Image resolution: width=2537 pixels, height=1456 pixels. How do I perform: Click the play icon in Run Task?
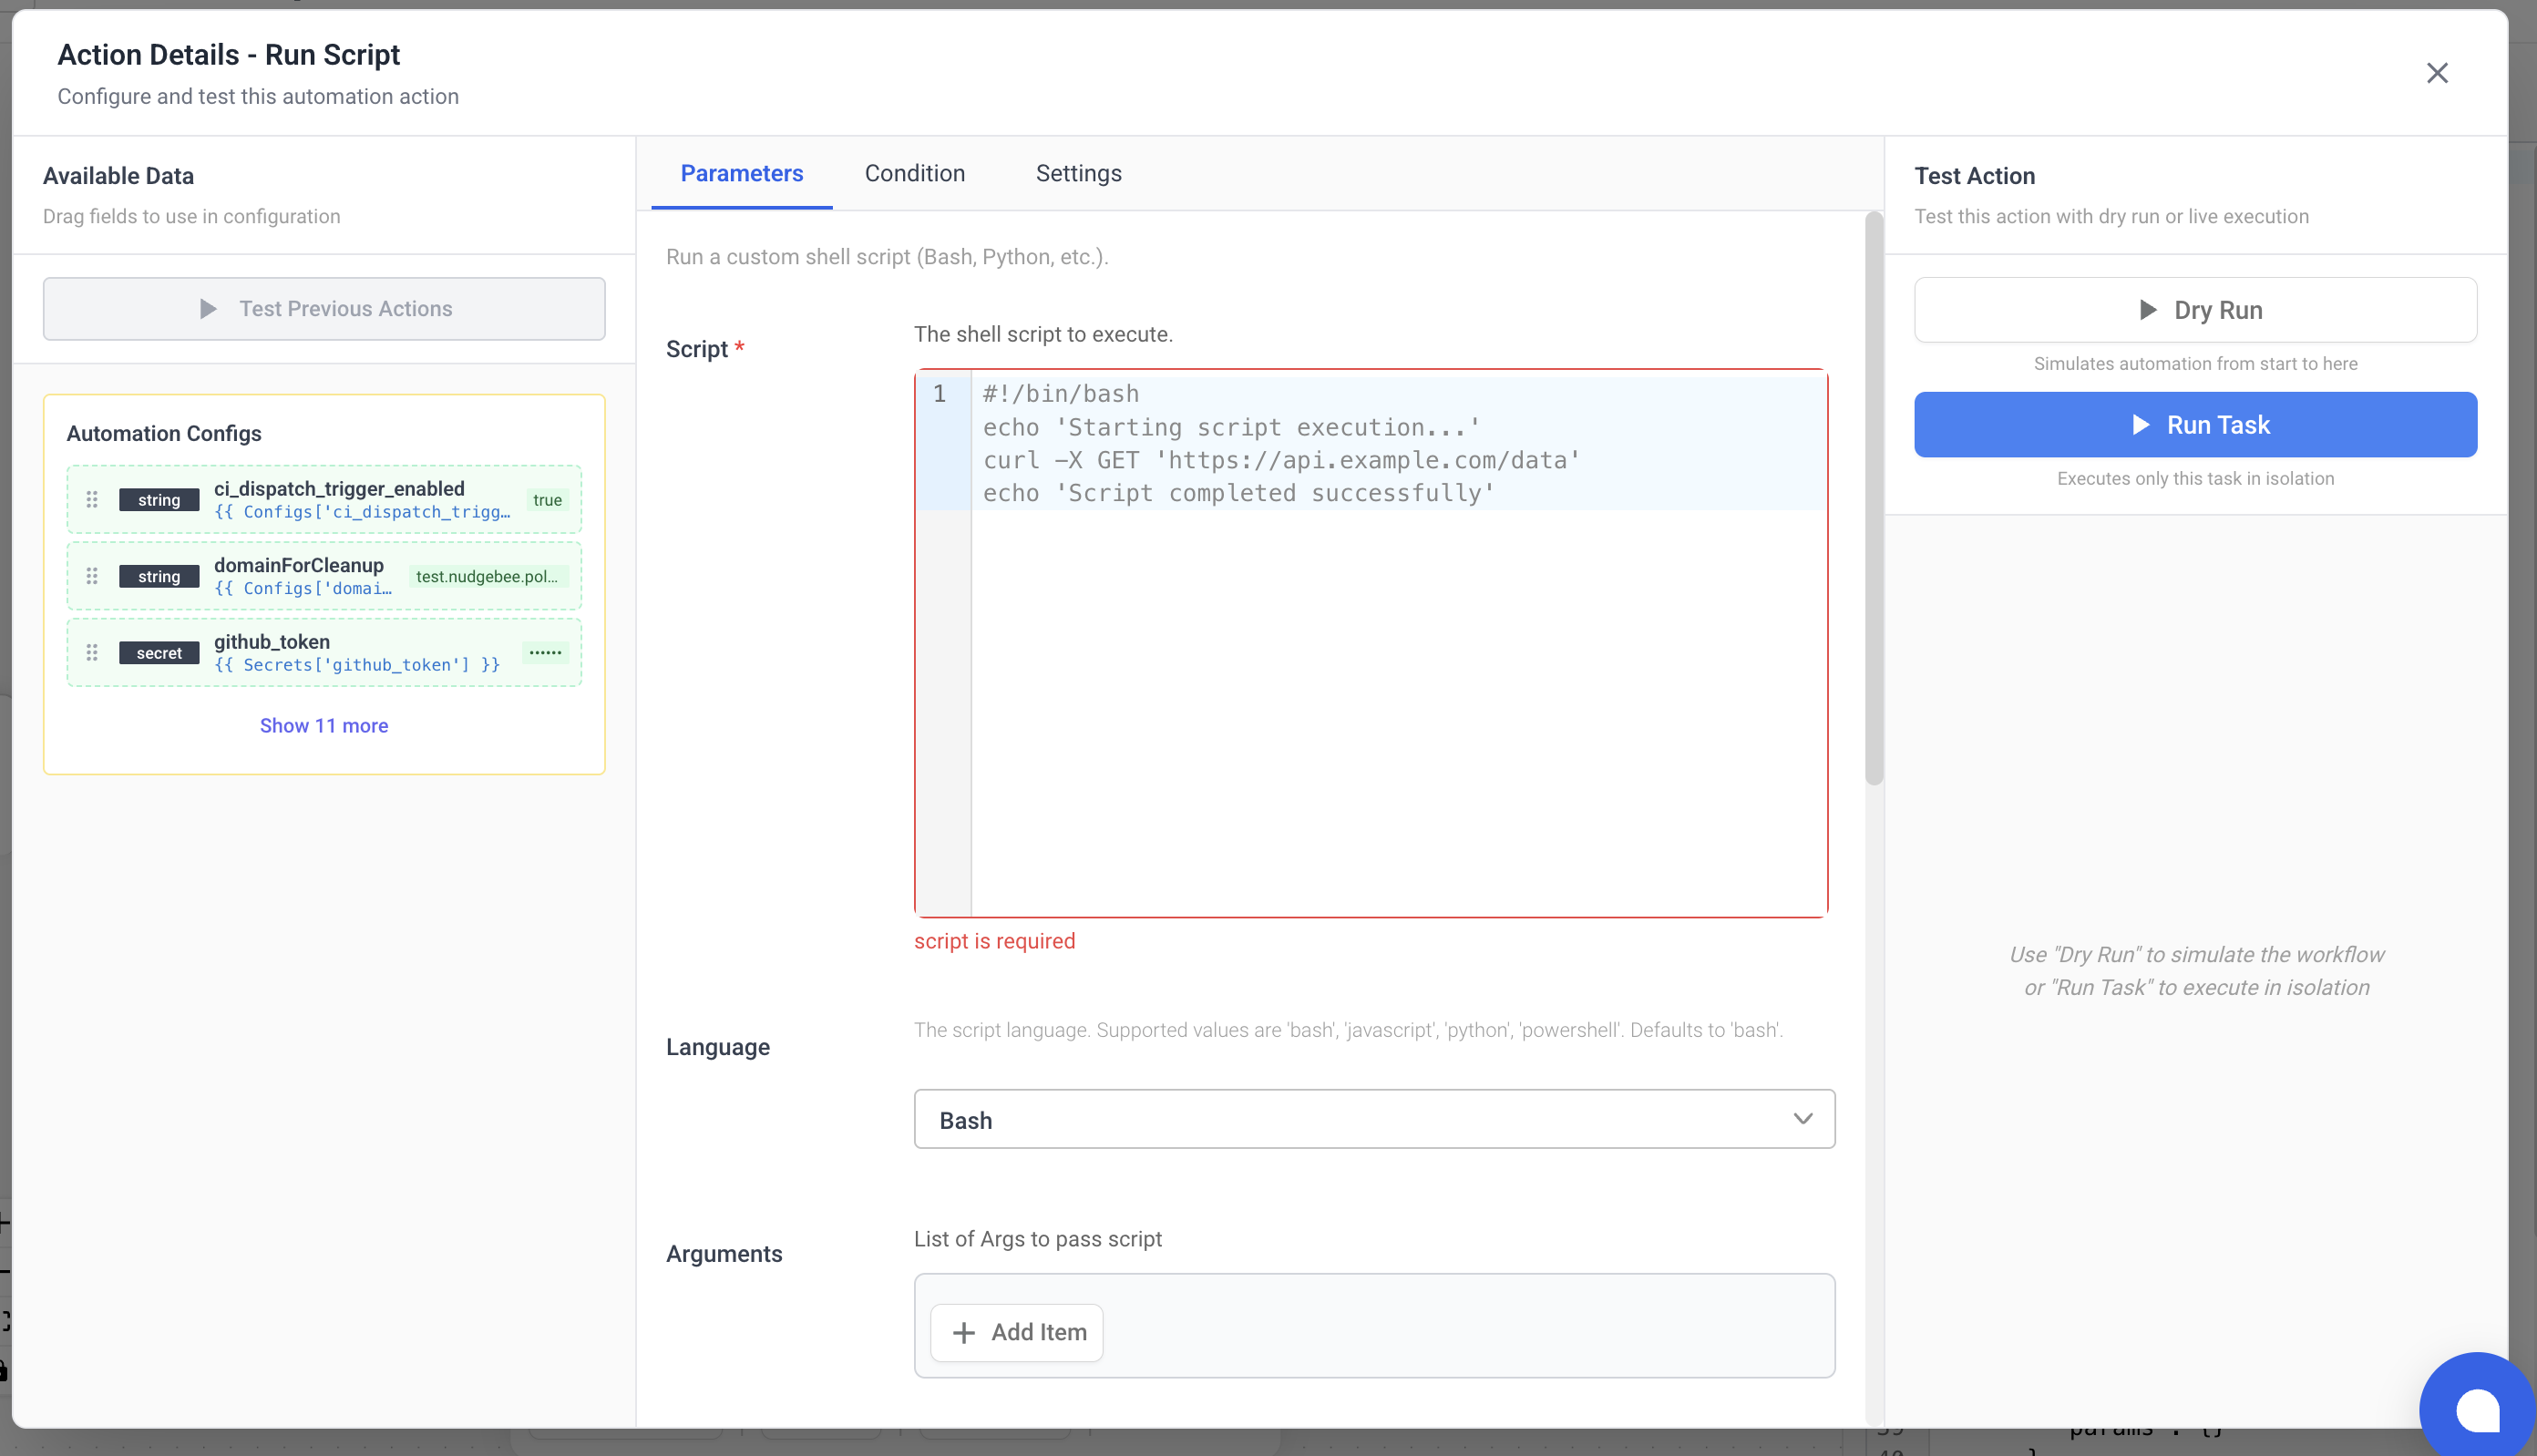2140,425
